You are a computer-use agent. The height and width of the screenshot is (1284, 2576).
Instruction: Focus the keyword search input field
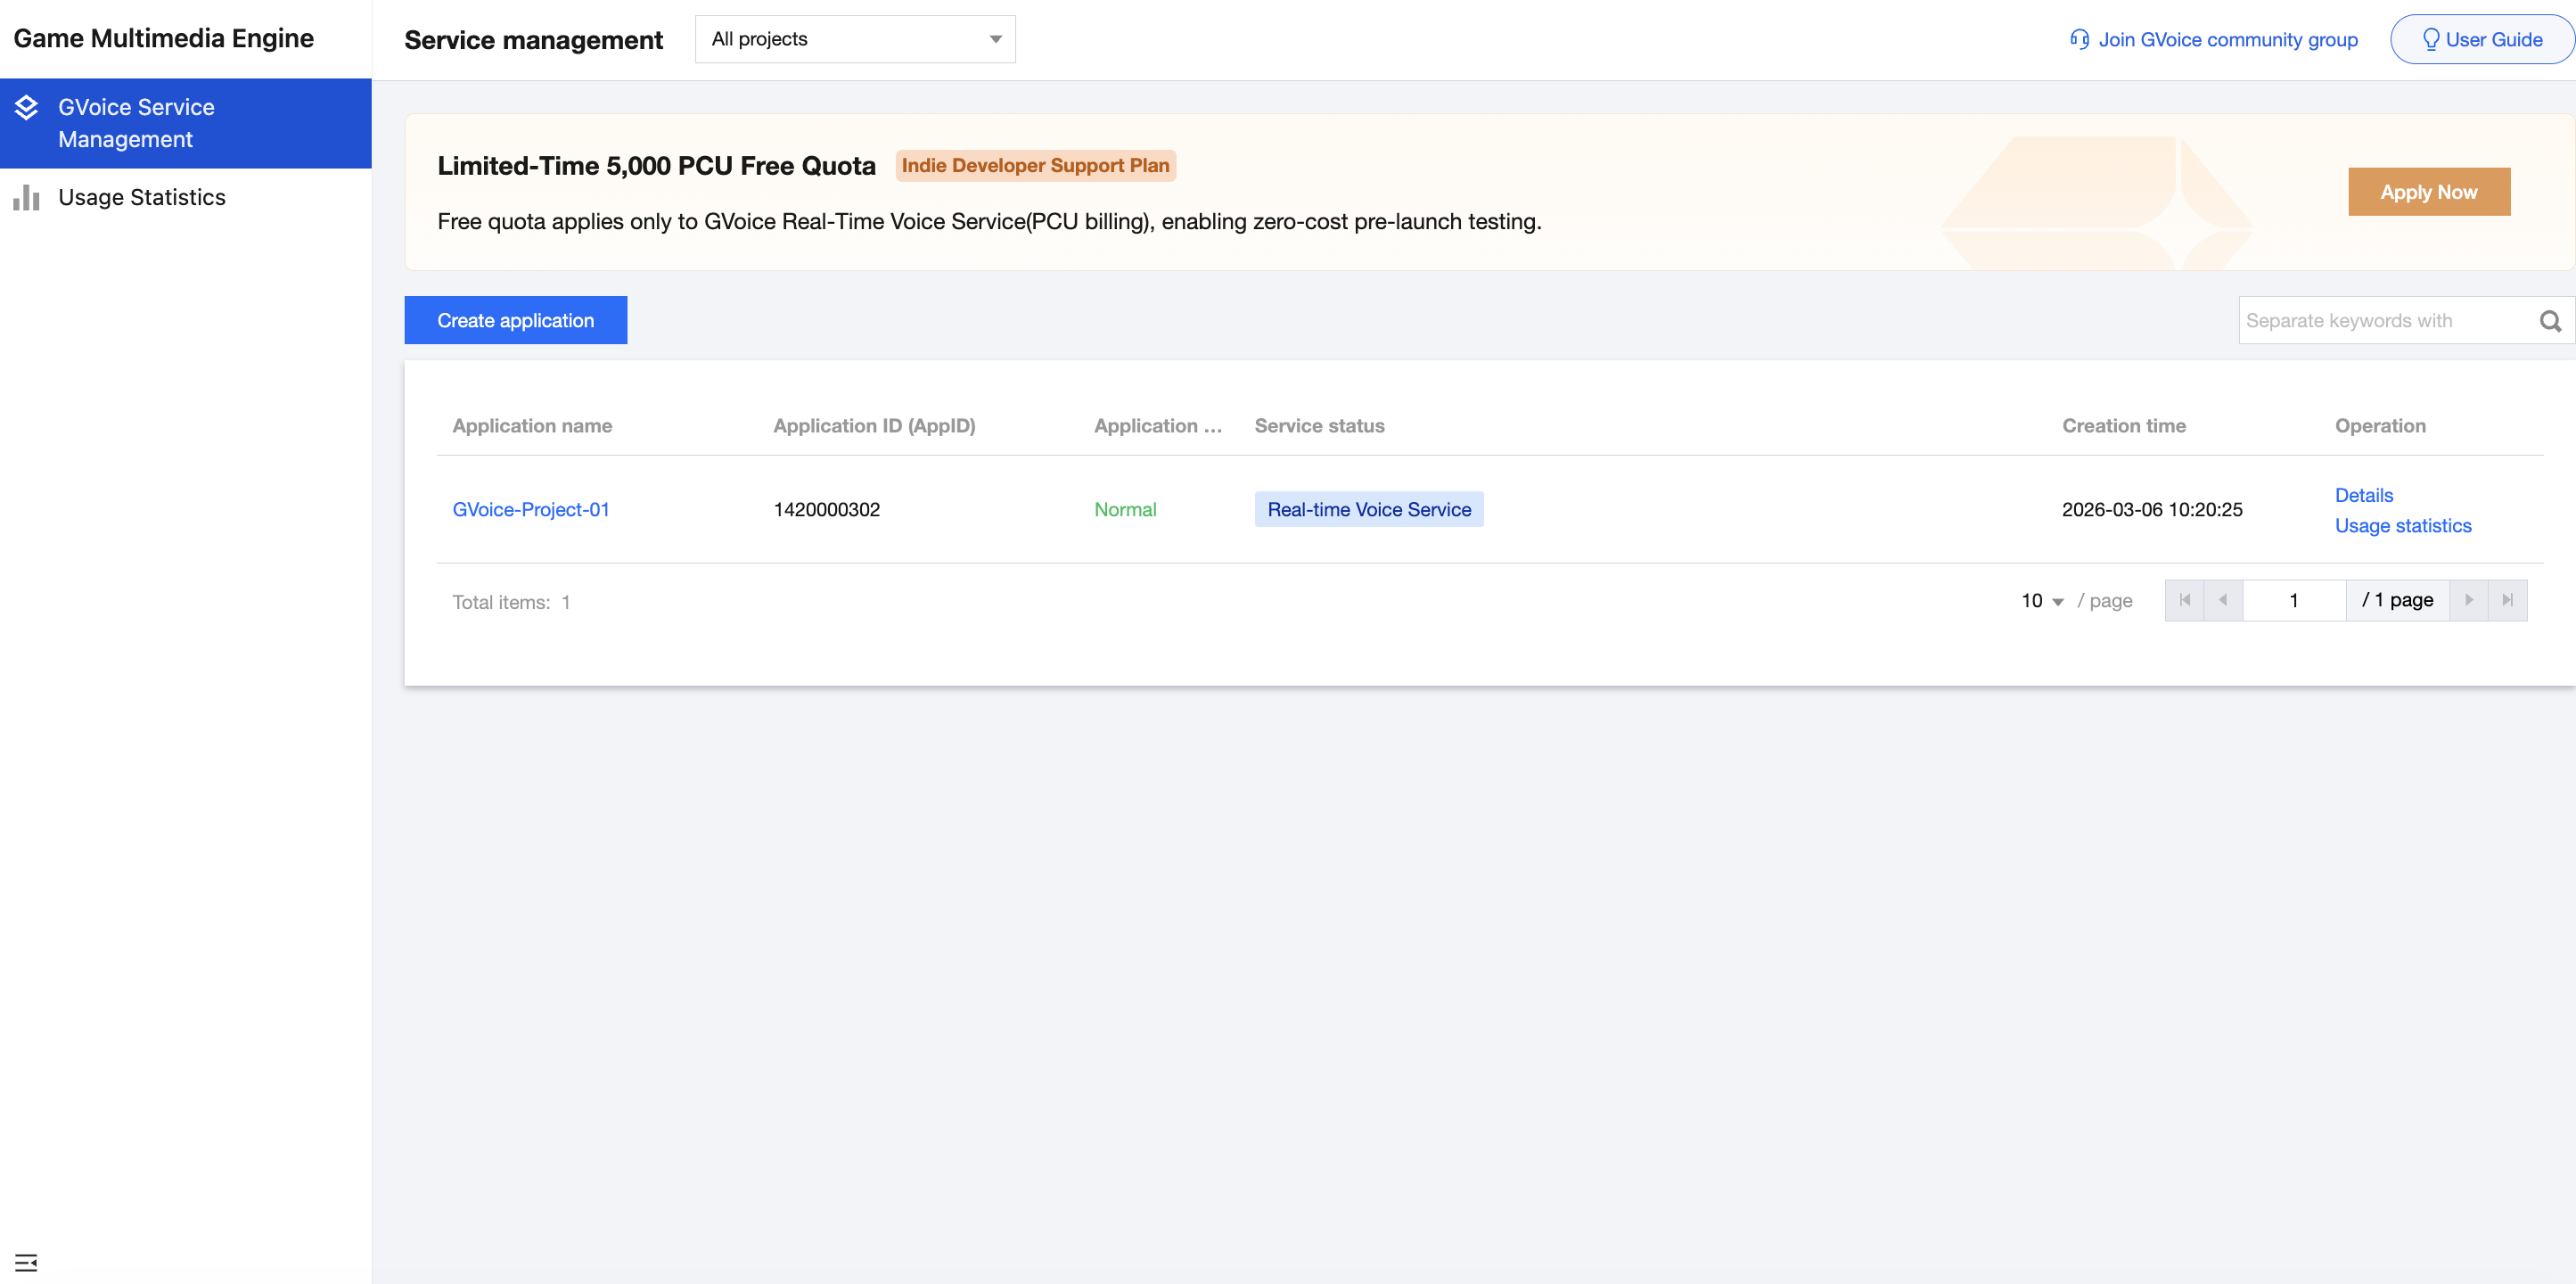[x=2380, y=321]
